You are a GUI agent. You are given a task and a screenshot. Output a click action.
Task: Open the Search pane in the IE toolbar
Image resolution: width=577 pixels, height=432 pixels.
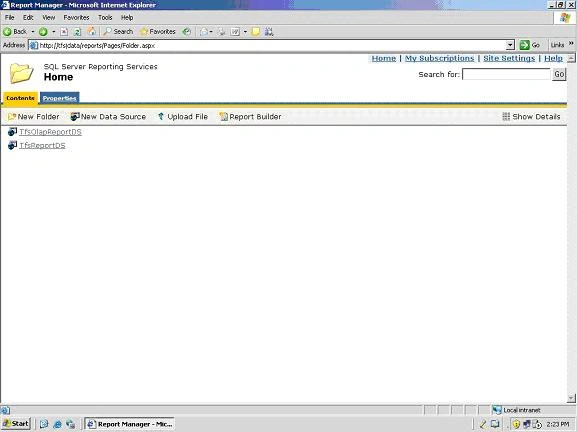click(x=118, y=32)
